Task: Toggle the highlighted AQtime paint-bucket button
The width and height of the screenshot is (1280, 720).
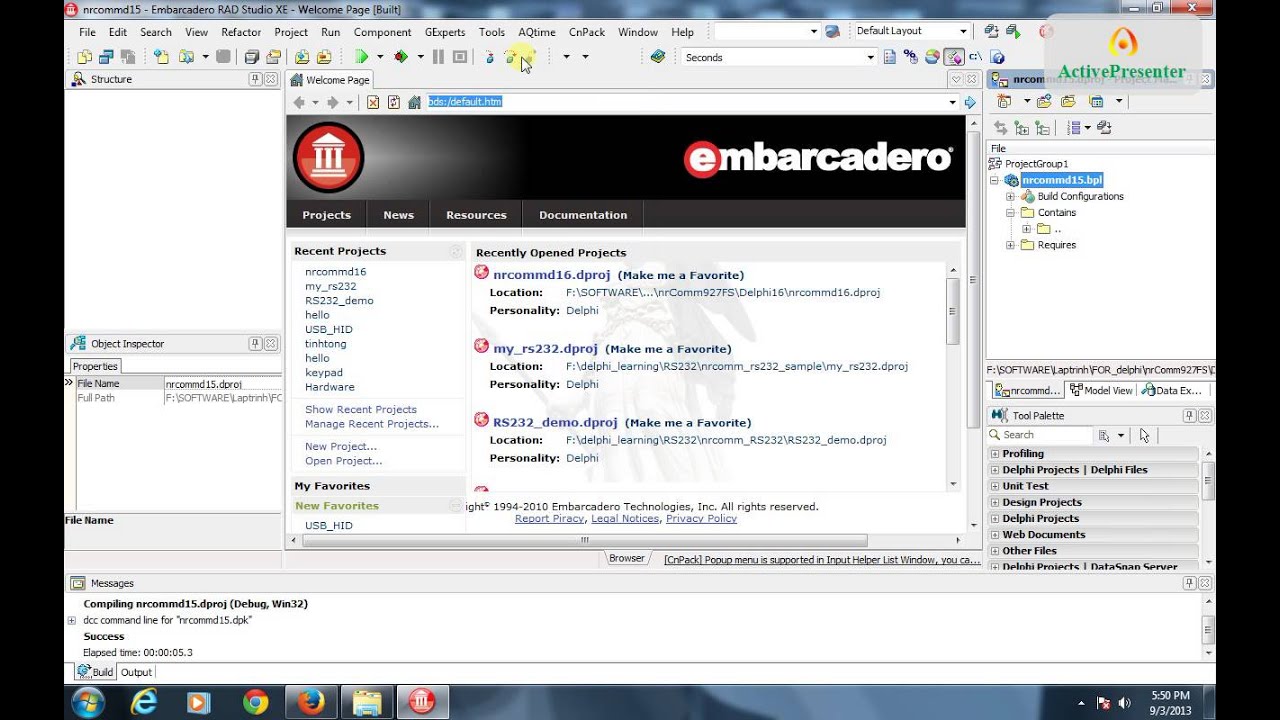Action: tap(953, 57)
